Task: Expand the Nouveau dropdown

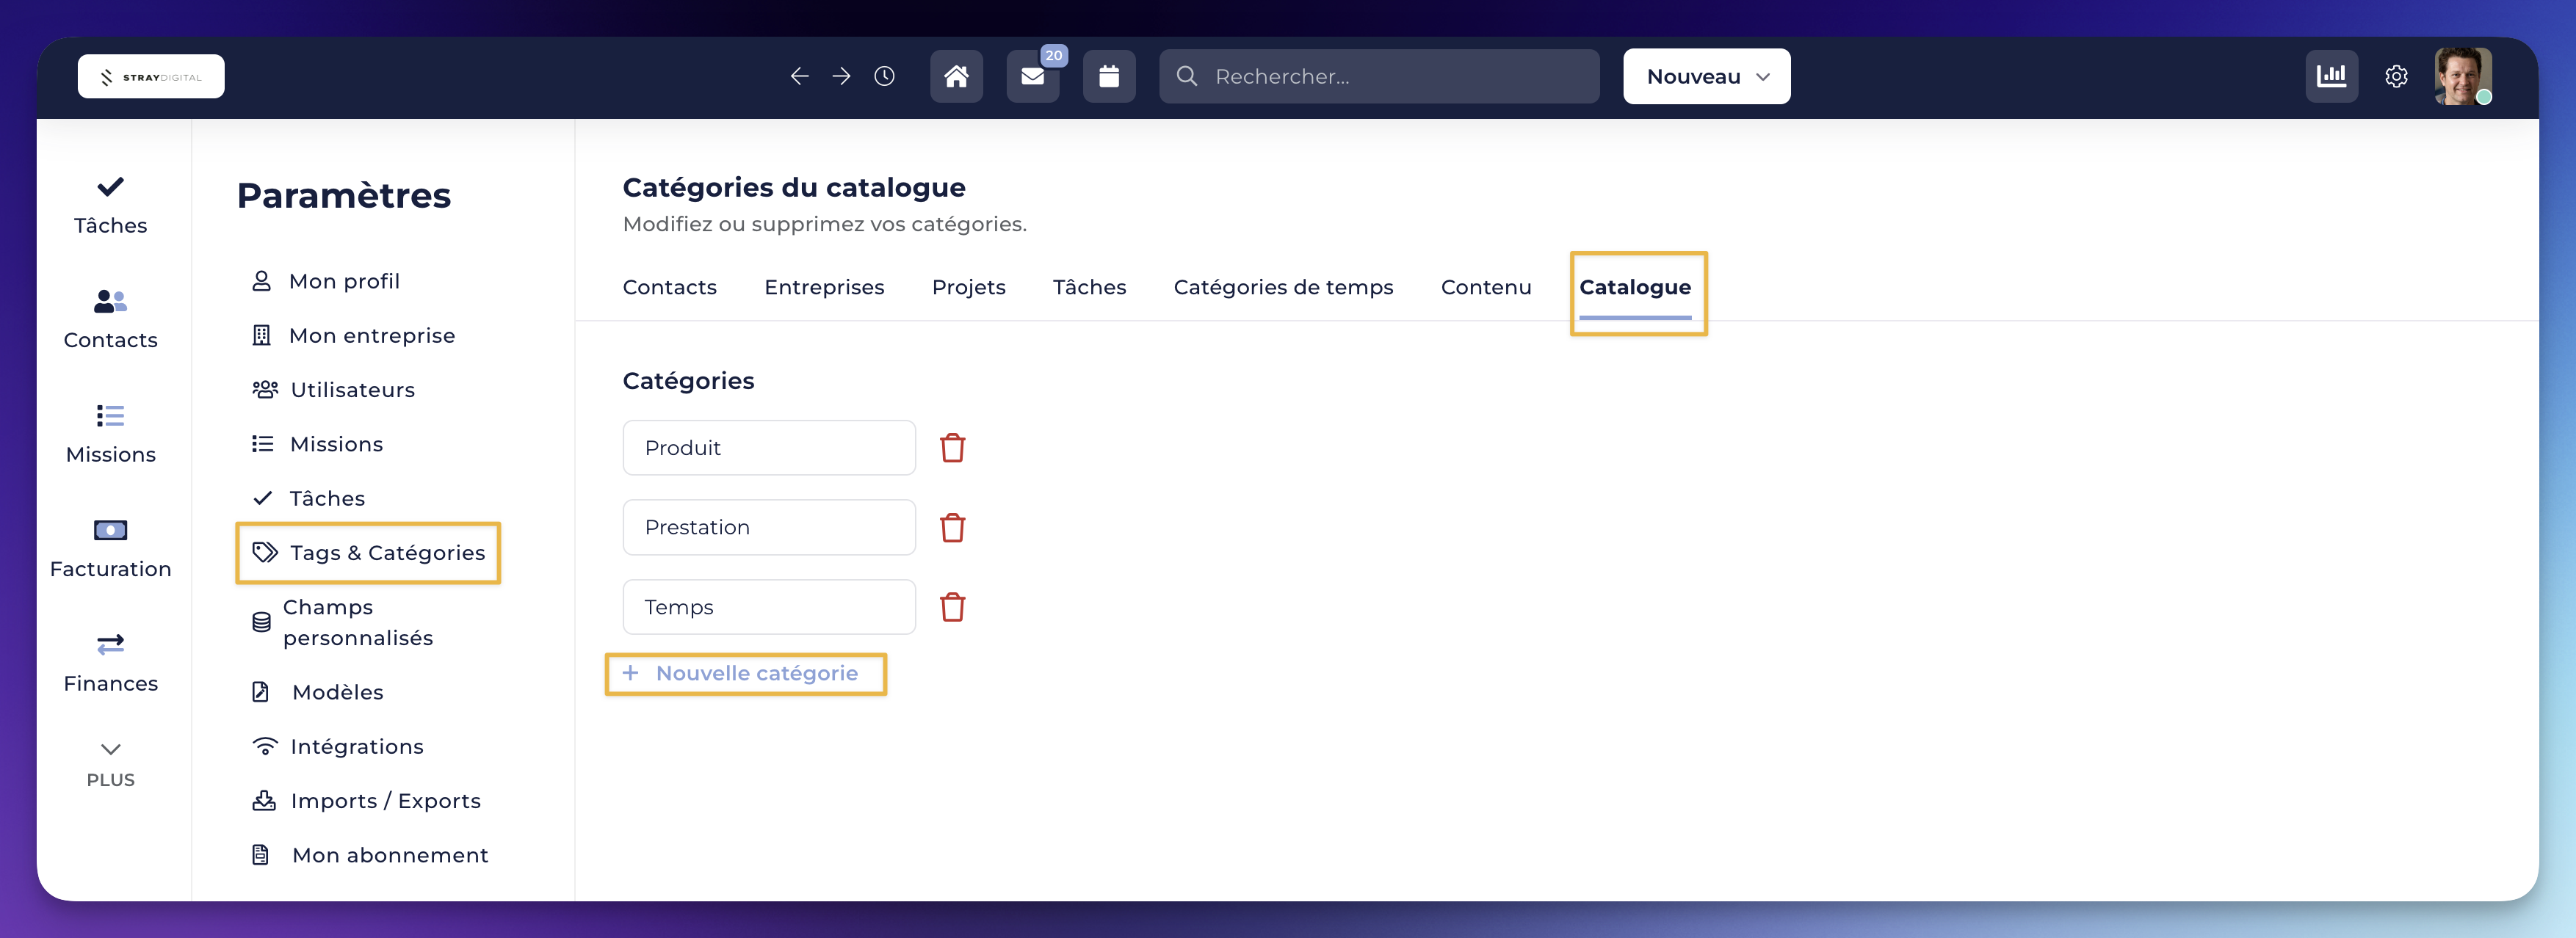Action: [x=1706, y=77]
